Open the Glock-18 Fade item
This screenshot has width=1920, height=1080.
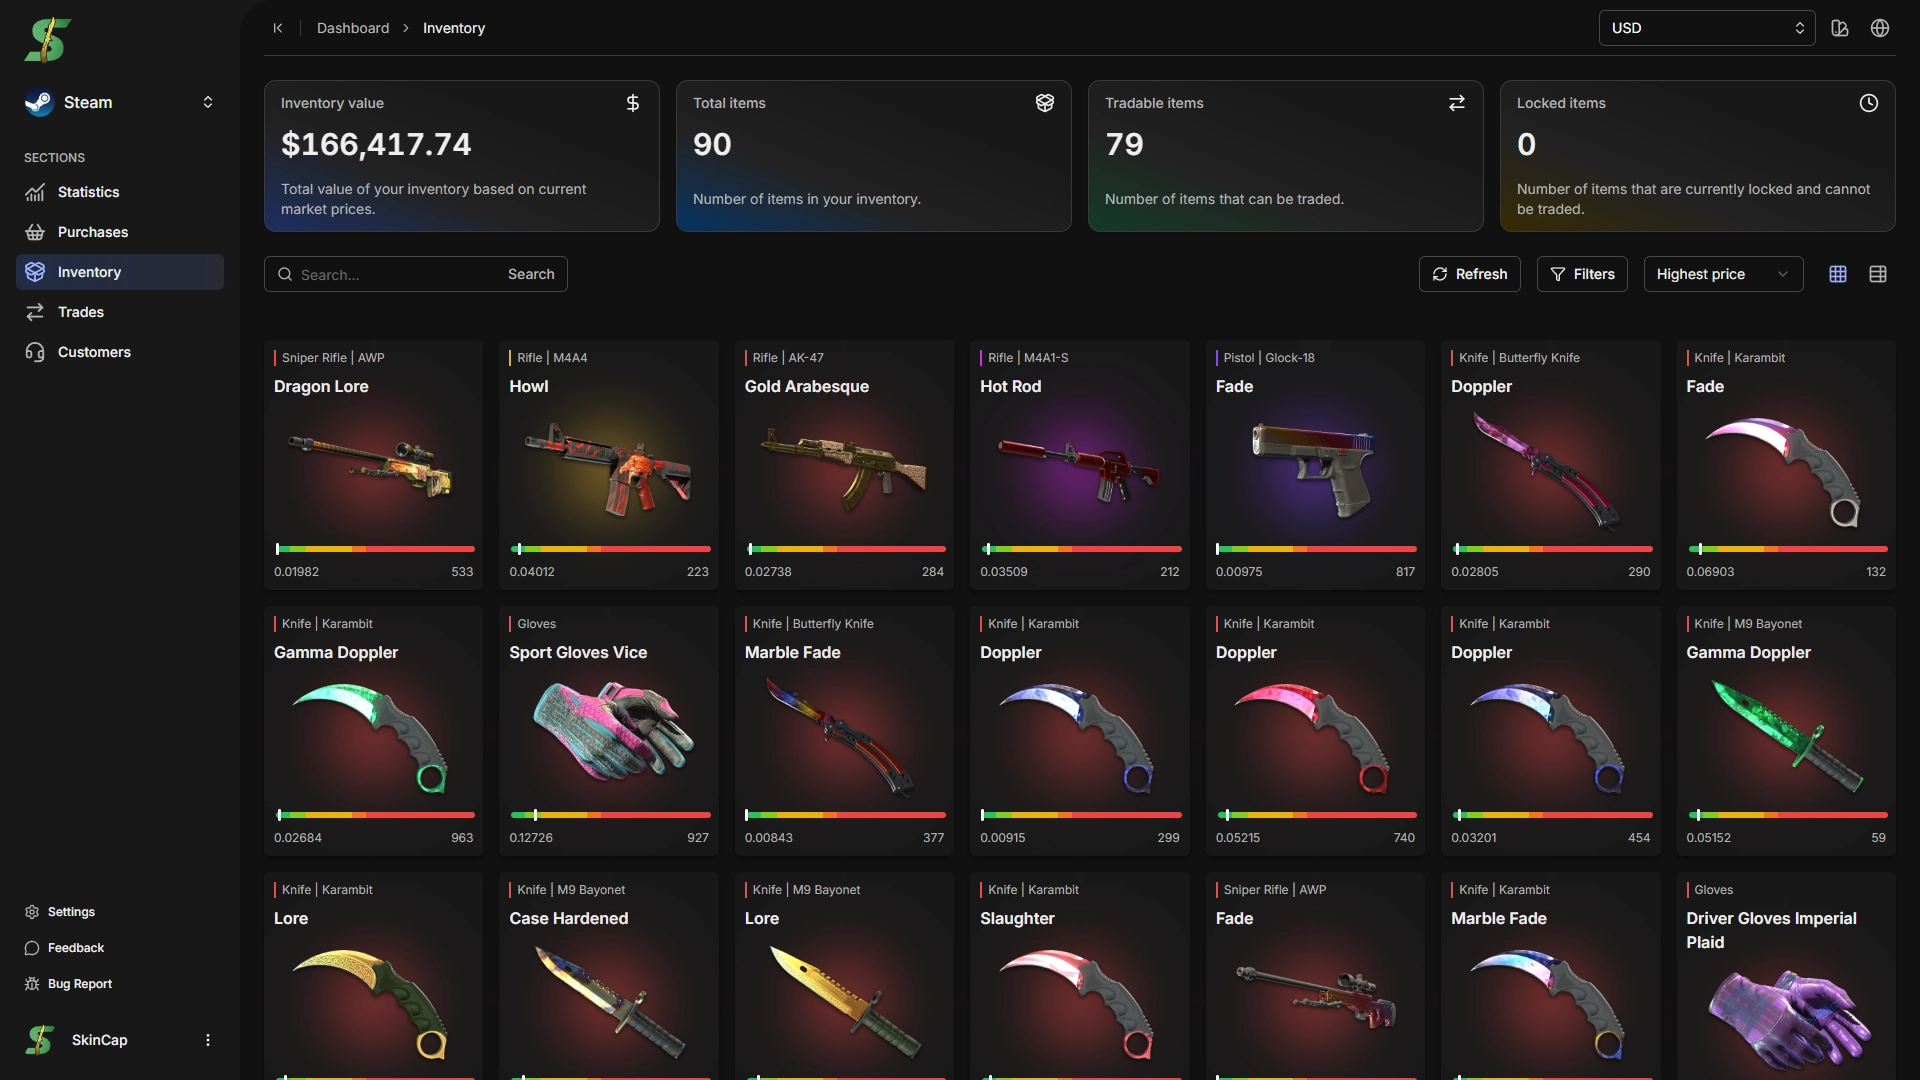click(x=1315, y=465)
